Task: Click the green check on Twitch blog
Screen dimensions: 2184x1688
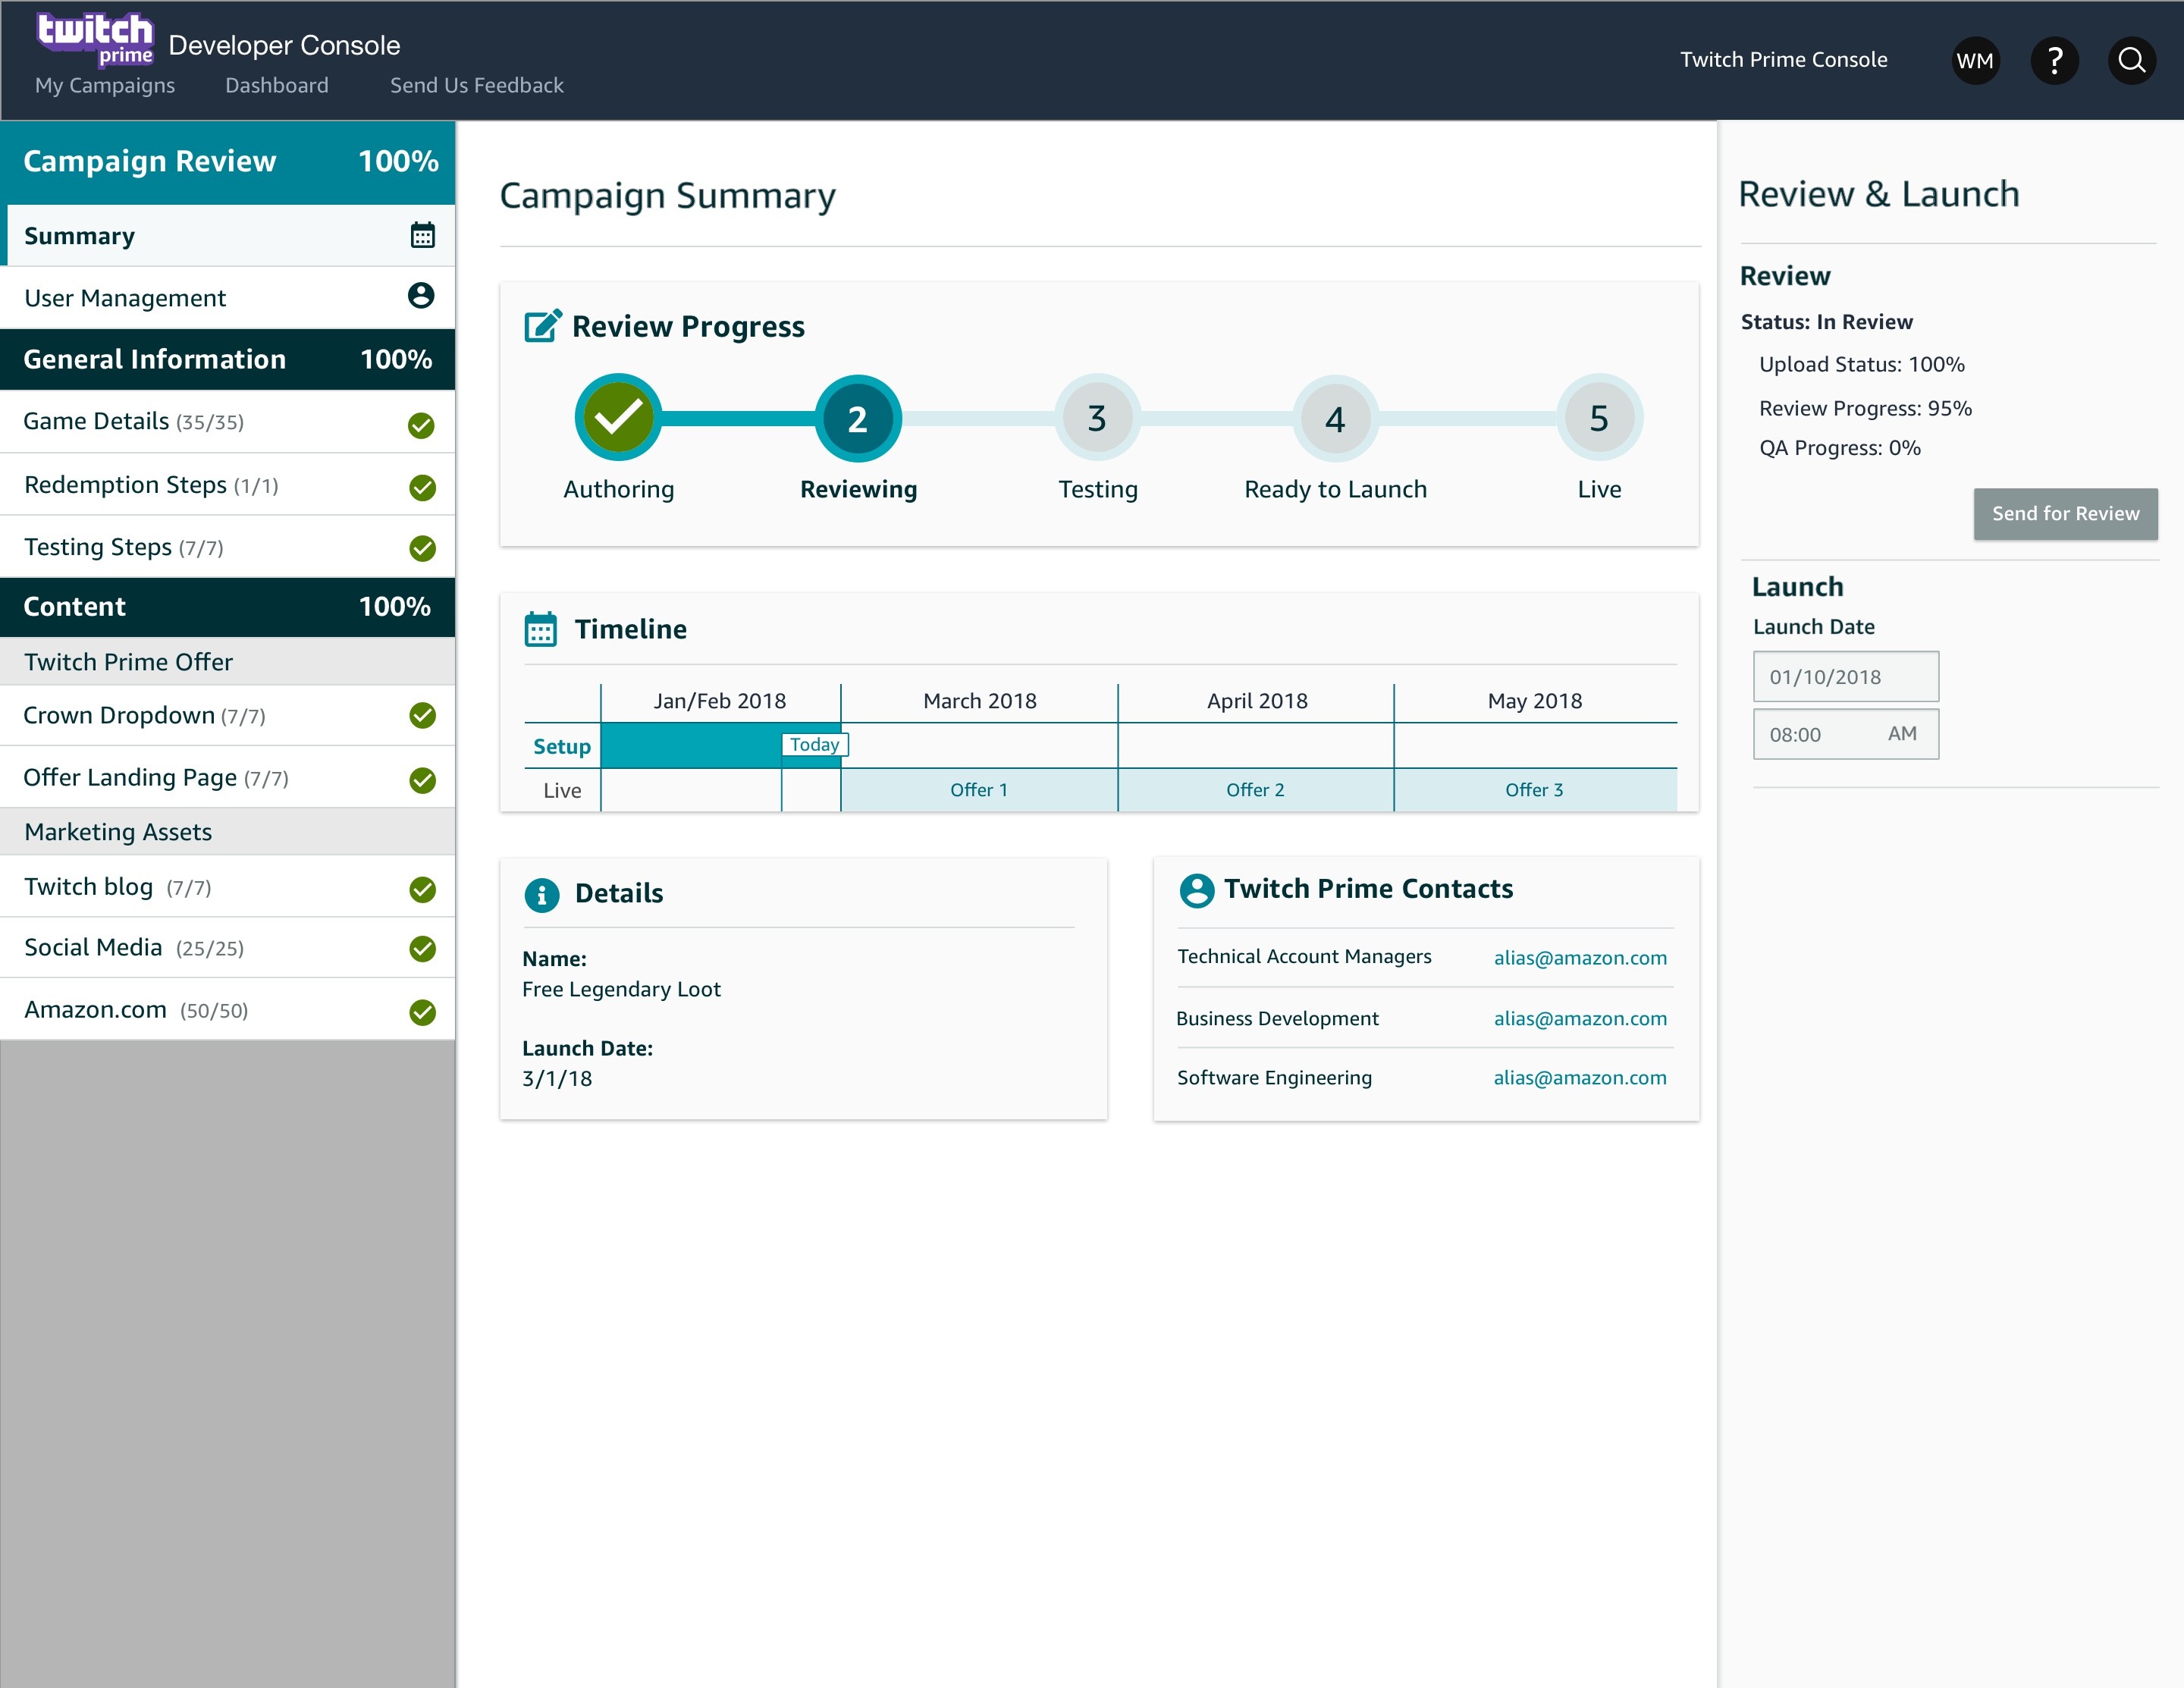Action: tap(422, 889)
